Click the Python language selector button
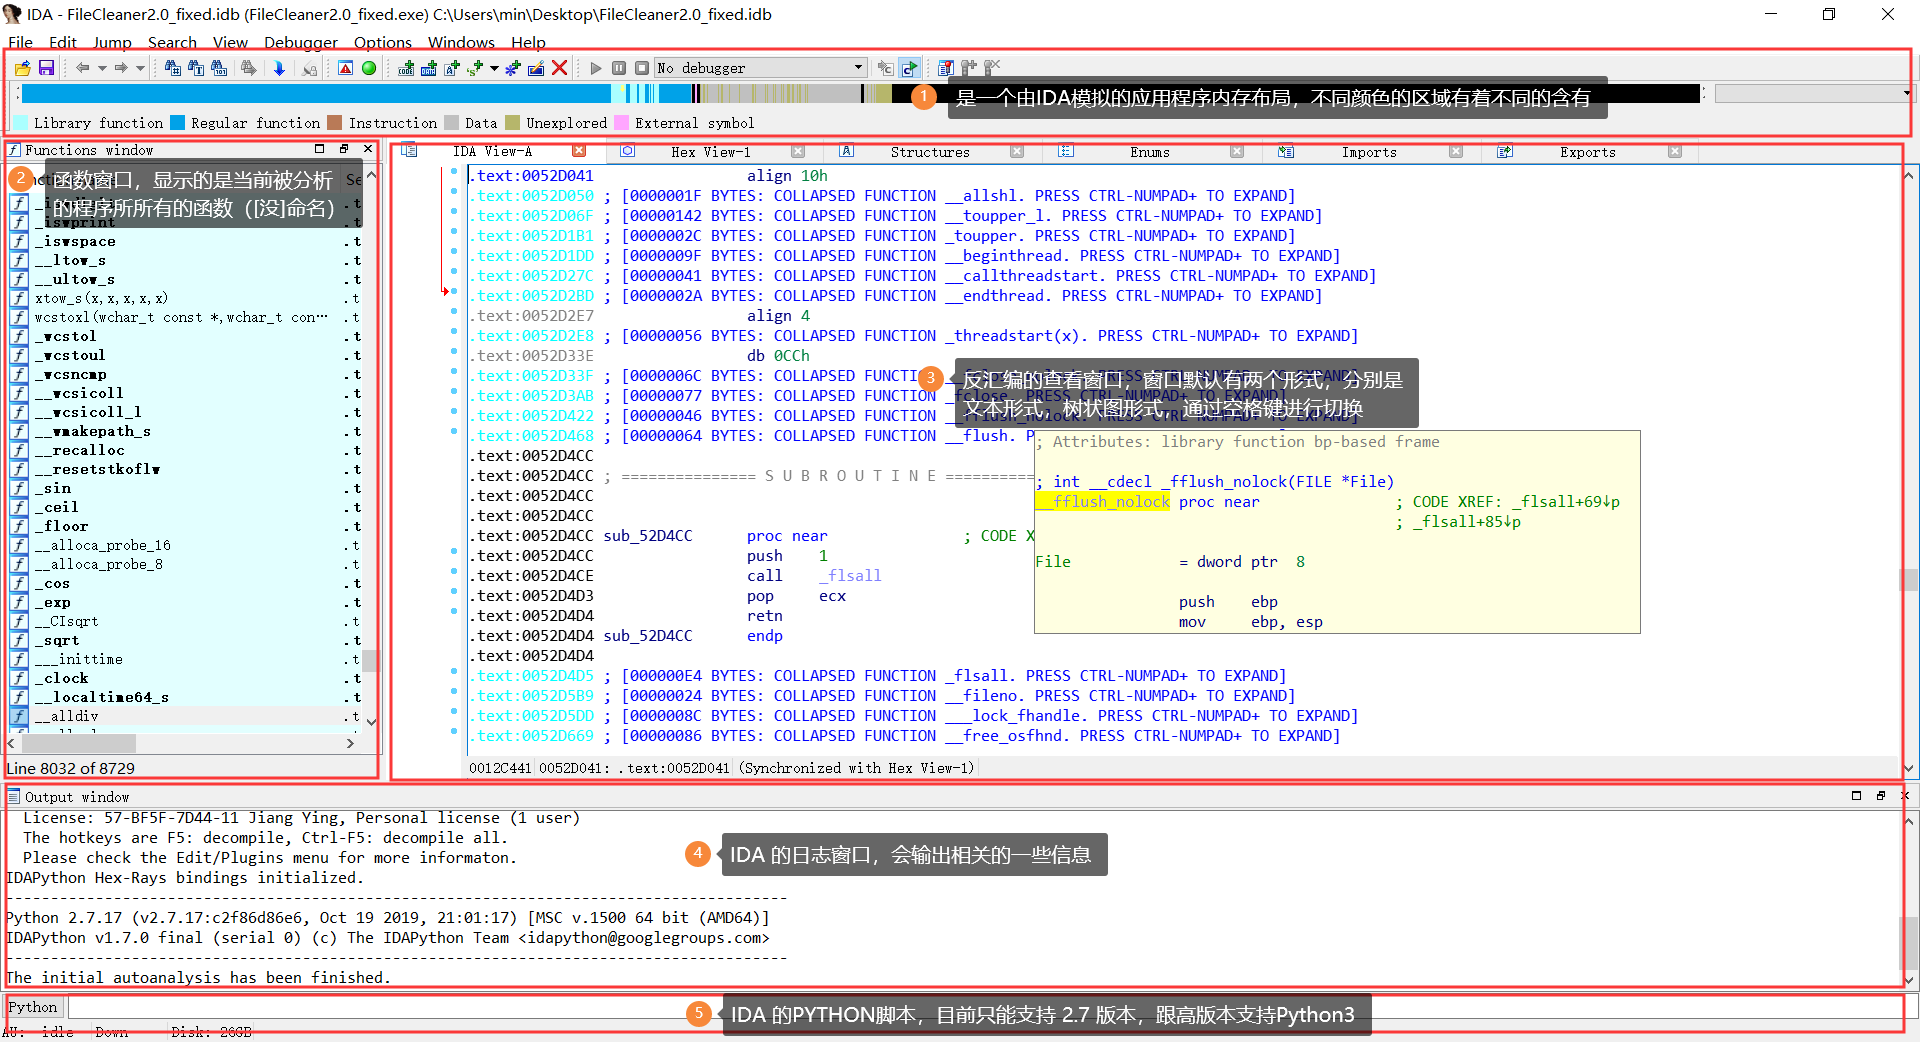1920x1042 pixels. click(x=33, y=1007)
